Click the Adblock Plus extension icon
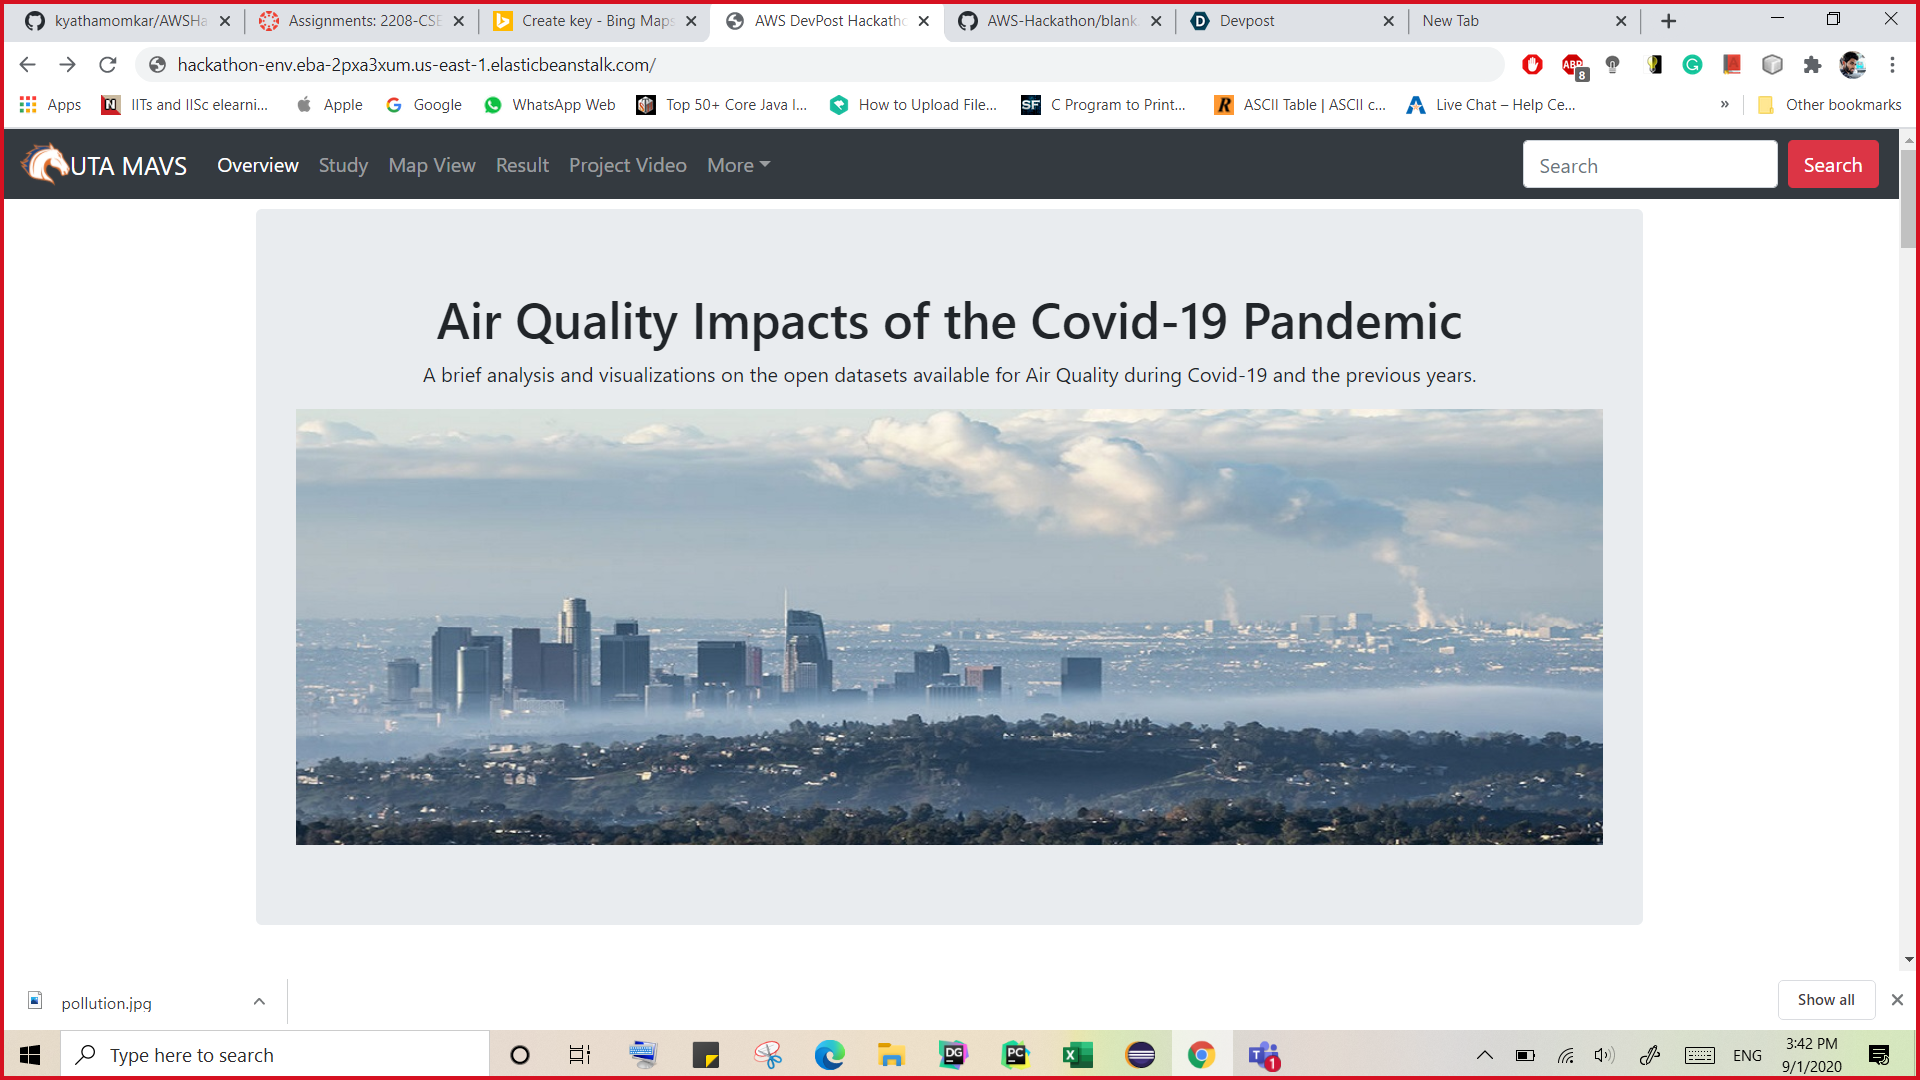Screen dimensions: 1920x1080 (x=1573, y=65)
